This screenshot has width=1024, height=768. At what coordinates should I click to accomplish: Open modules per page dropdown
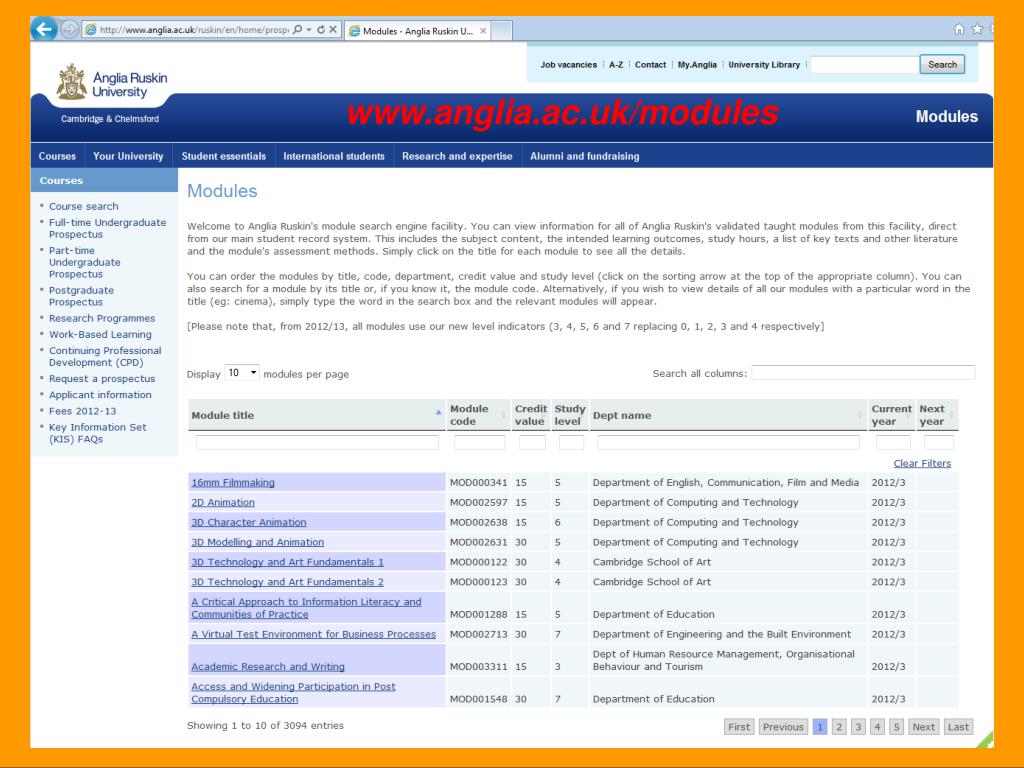click(242, 373)
